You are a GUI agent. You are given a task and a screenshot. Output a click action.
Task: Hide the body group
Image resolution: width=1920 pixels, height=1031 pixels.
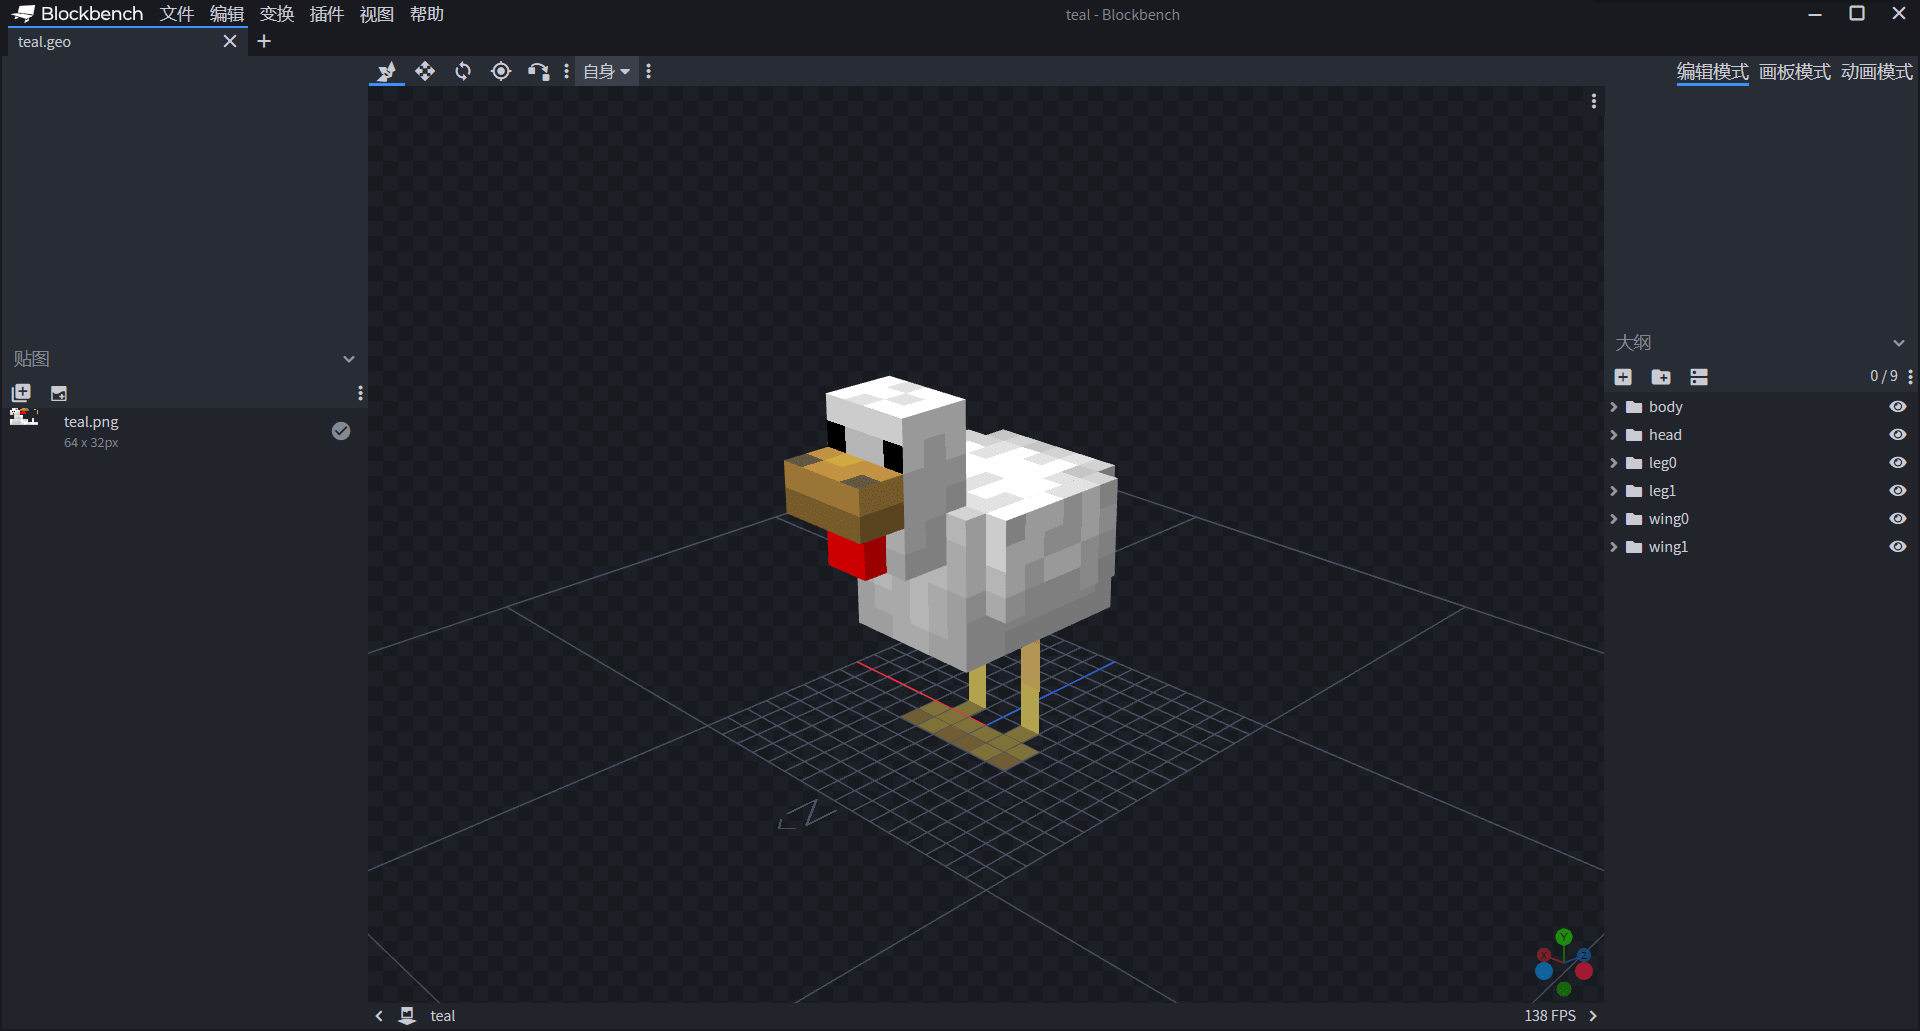tap(1897, 407)
